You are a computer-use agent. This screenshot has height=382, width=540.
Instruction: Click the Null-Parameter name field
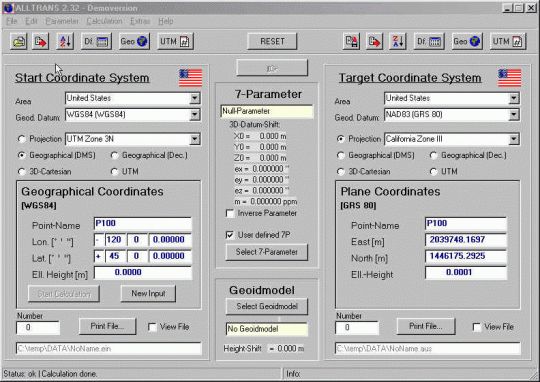267,111
